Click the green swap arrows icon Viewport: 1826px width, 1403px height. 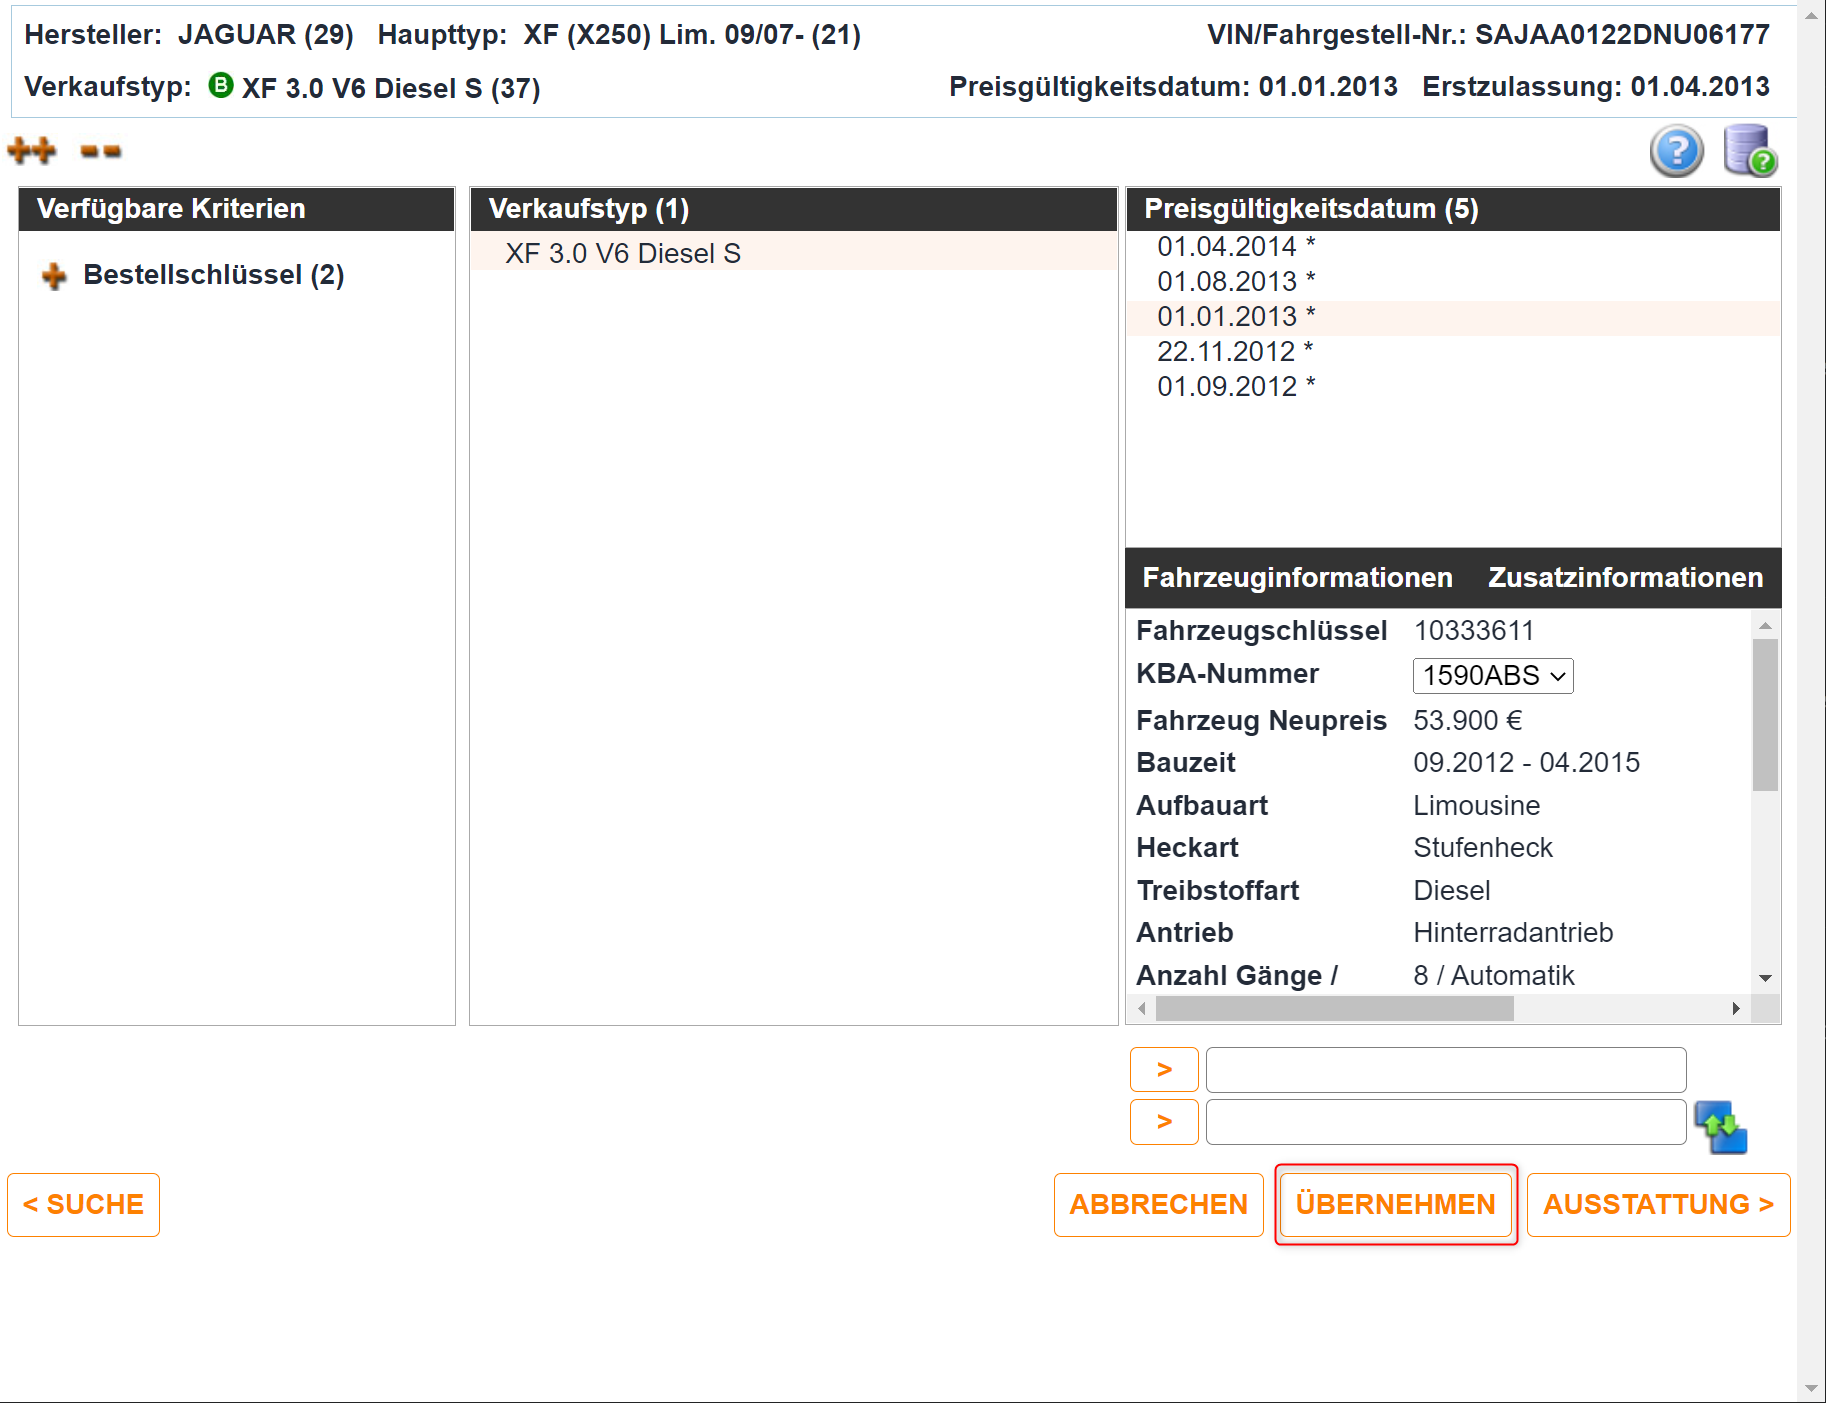point(1720,1127)
